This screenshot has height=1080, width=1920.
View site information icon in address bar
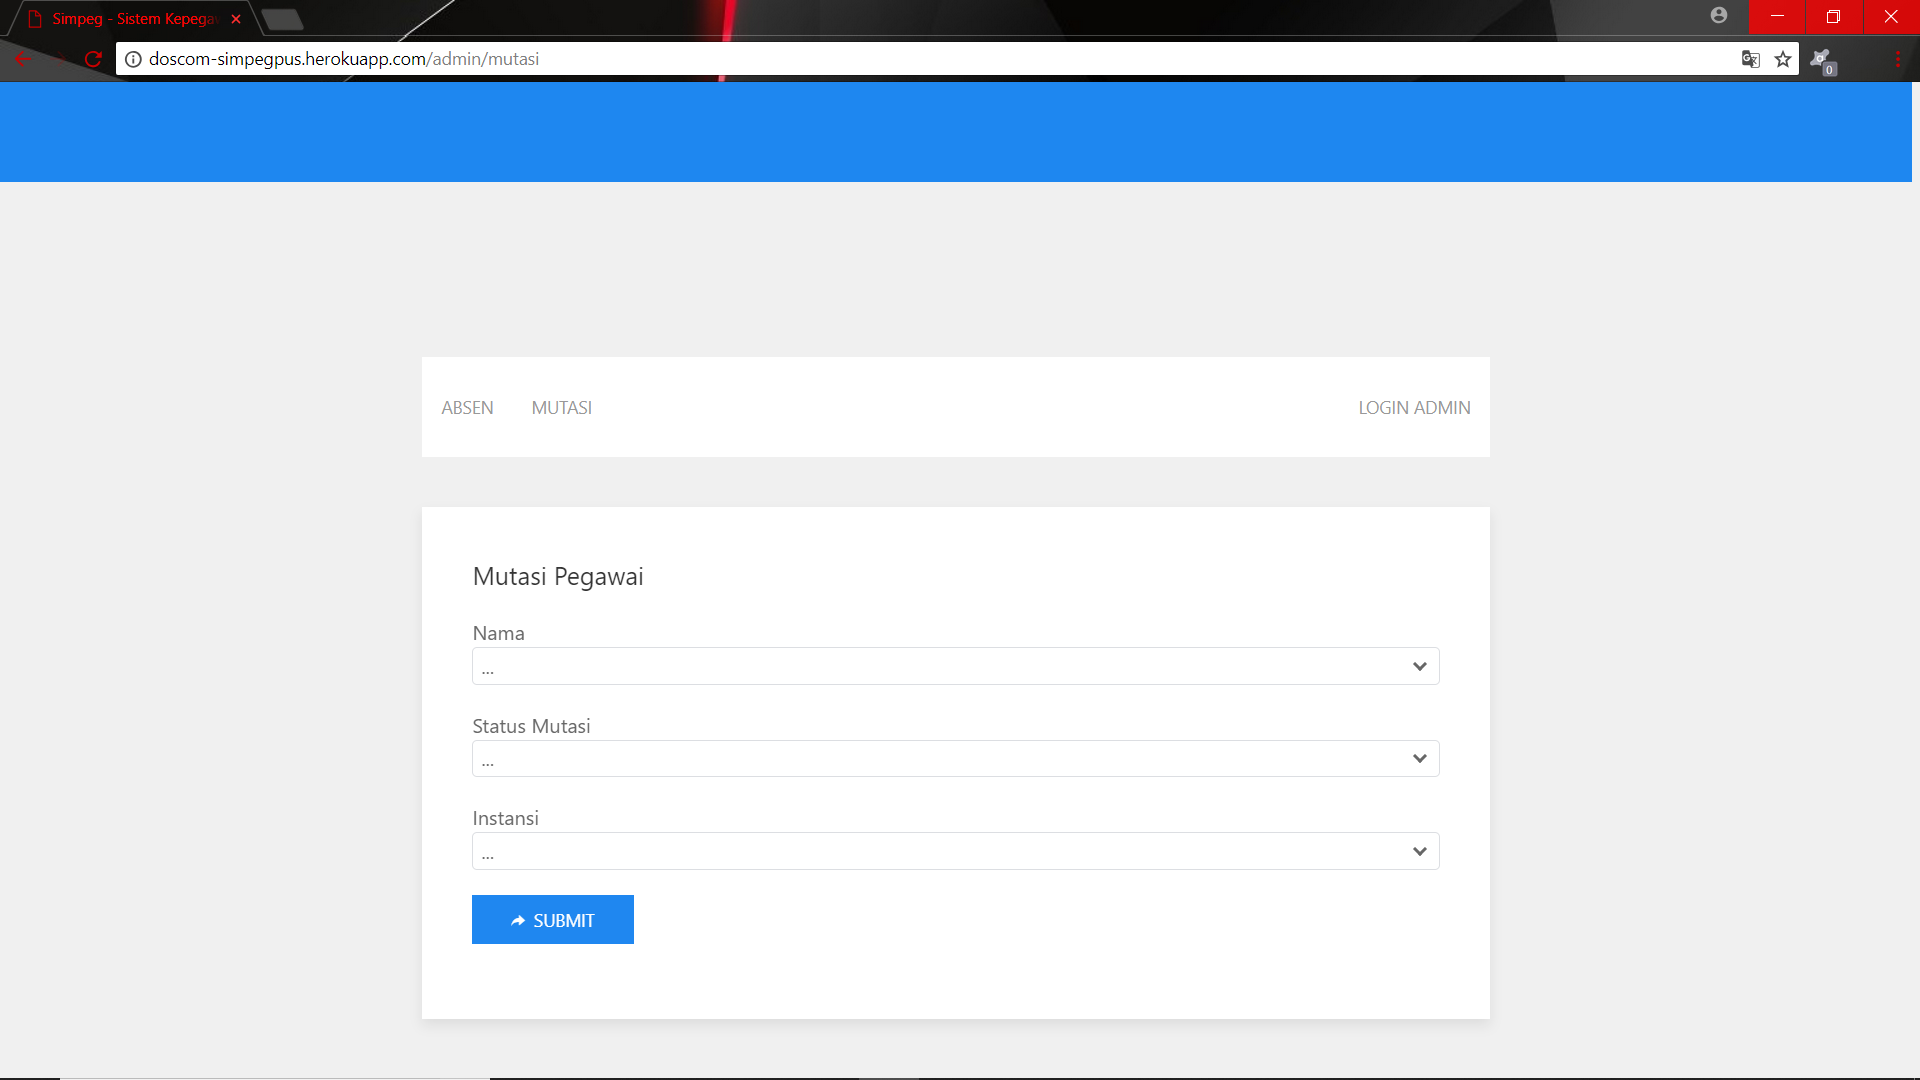point(133,59)
